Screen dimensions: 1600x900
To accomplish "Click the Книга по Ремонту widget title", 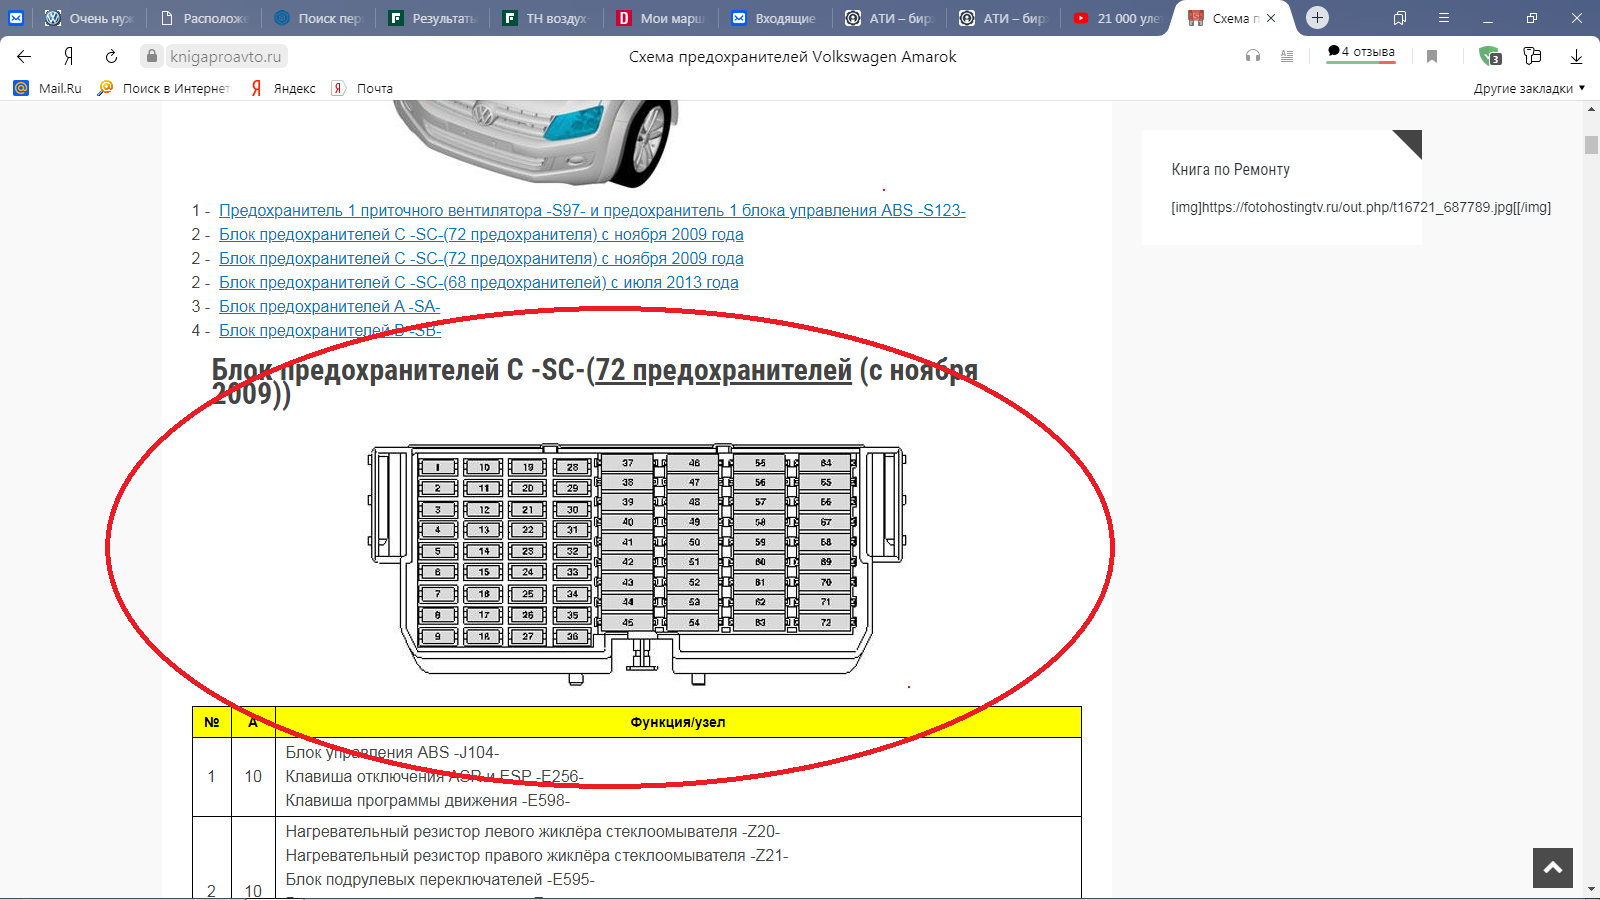I will (x=1231, y=170).
